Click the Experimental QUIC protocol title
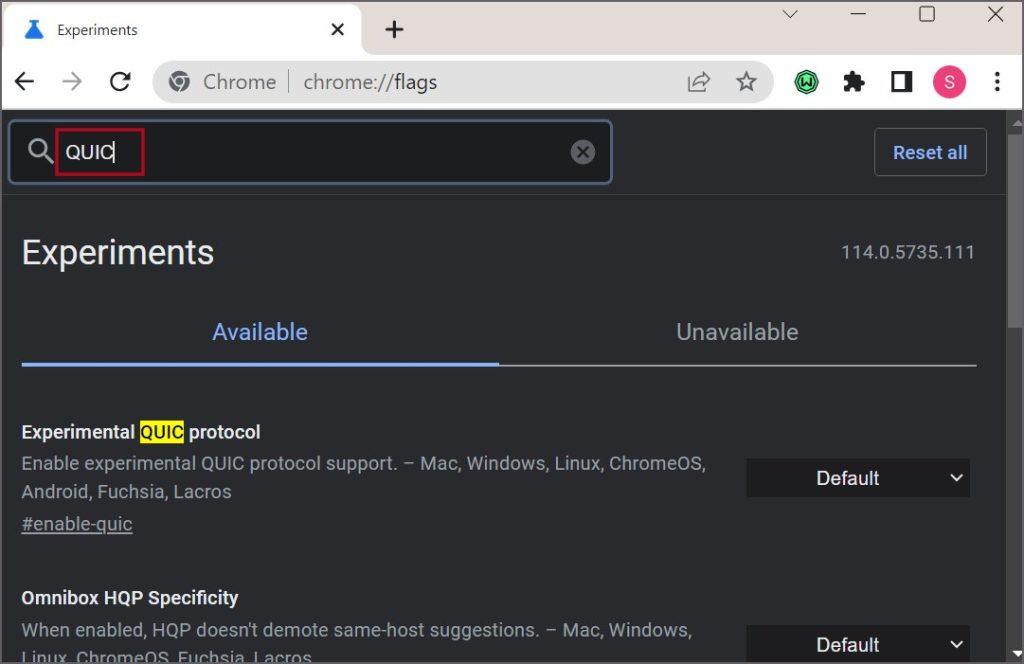 141,432
